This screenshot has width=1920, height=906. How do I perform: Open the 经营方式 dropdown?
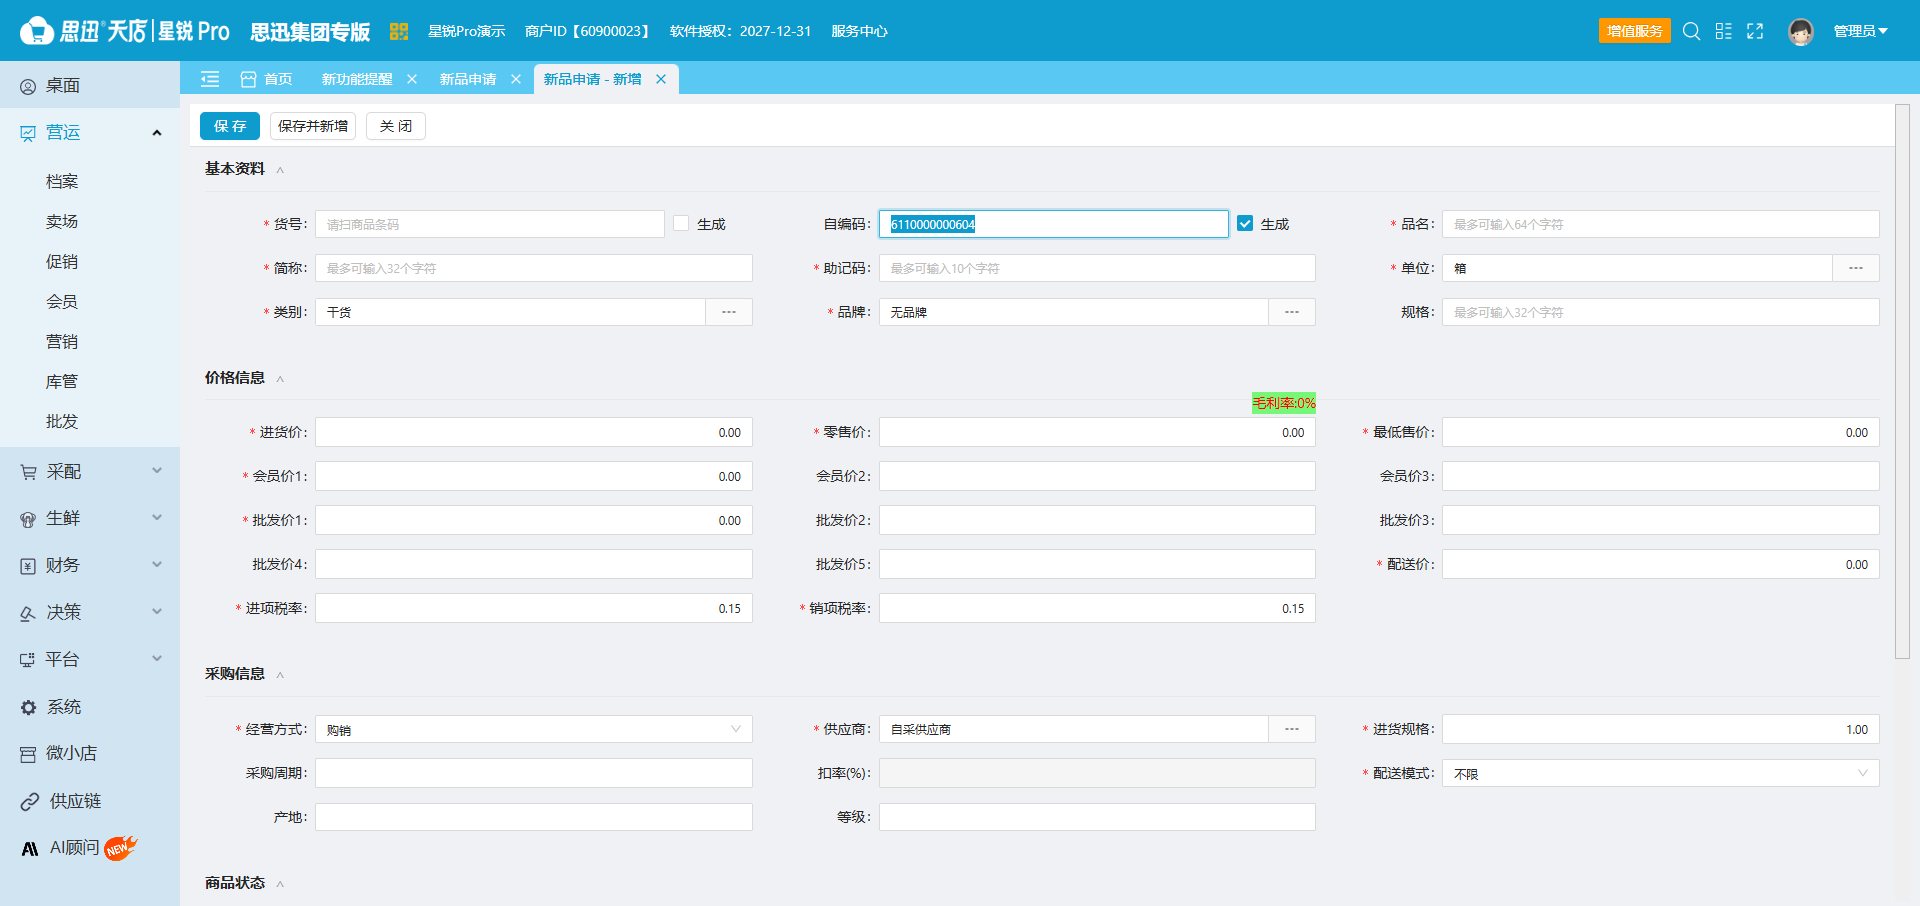click(x=534, y=729)
